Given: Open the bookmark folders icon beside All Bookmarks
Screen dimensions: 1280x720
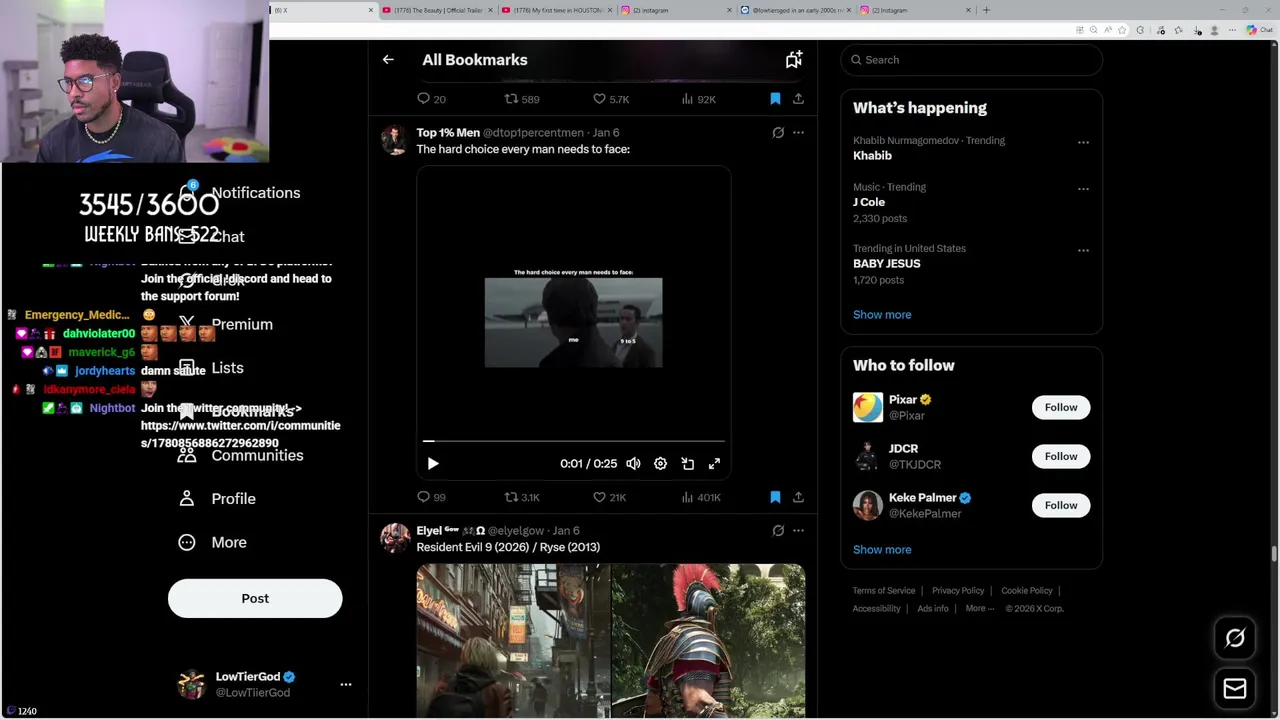Looking at the screenshot, I should tap(794, 60).
